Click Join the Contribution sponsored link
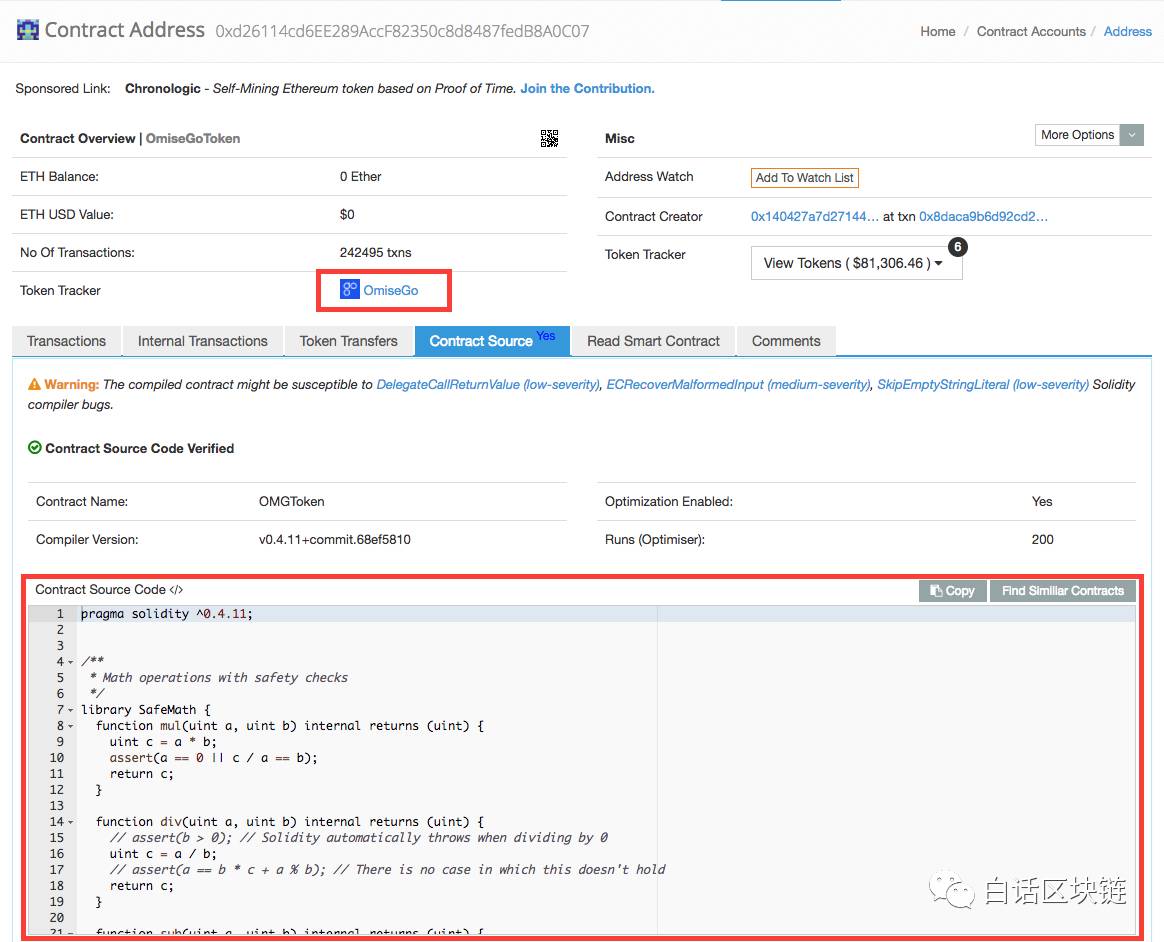This screenshot has height=942, width=1164. (587, 88)
